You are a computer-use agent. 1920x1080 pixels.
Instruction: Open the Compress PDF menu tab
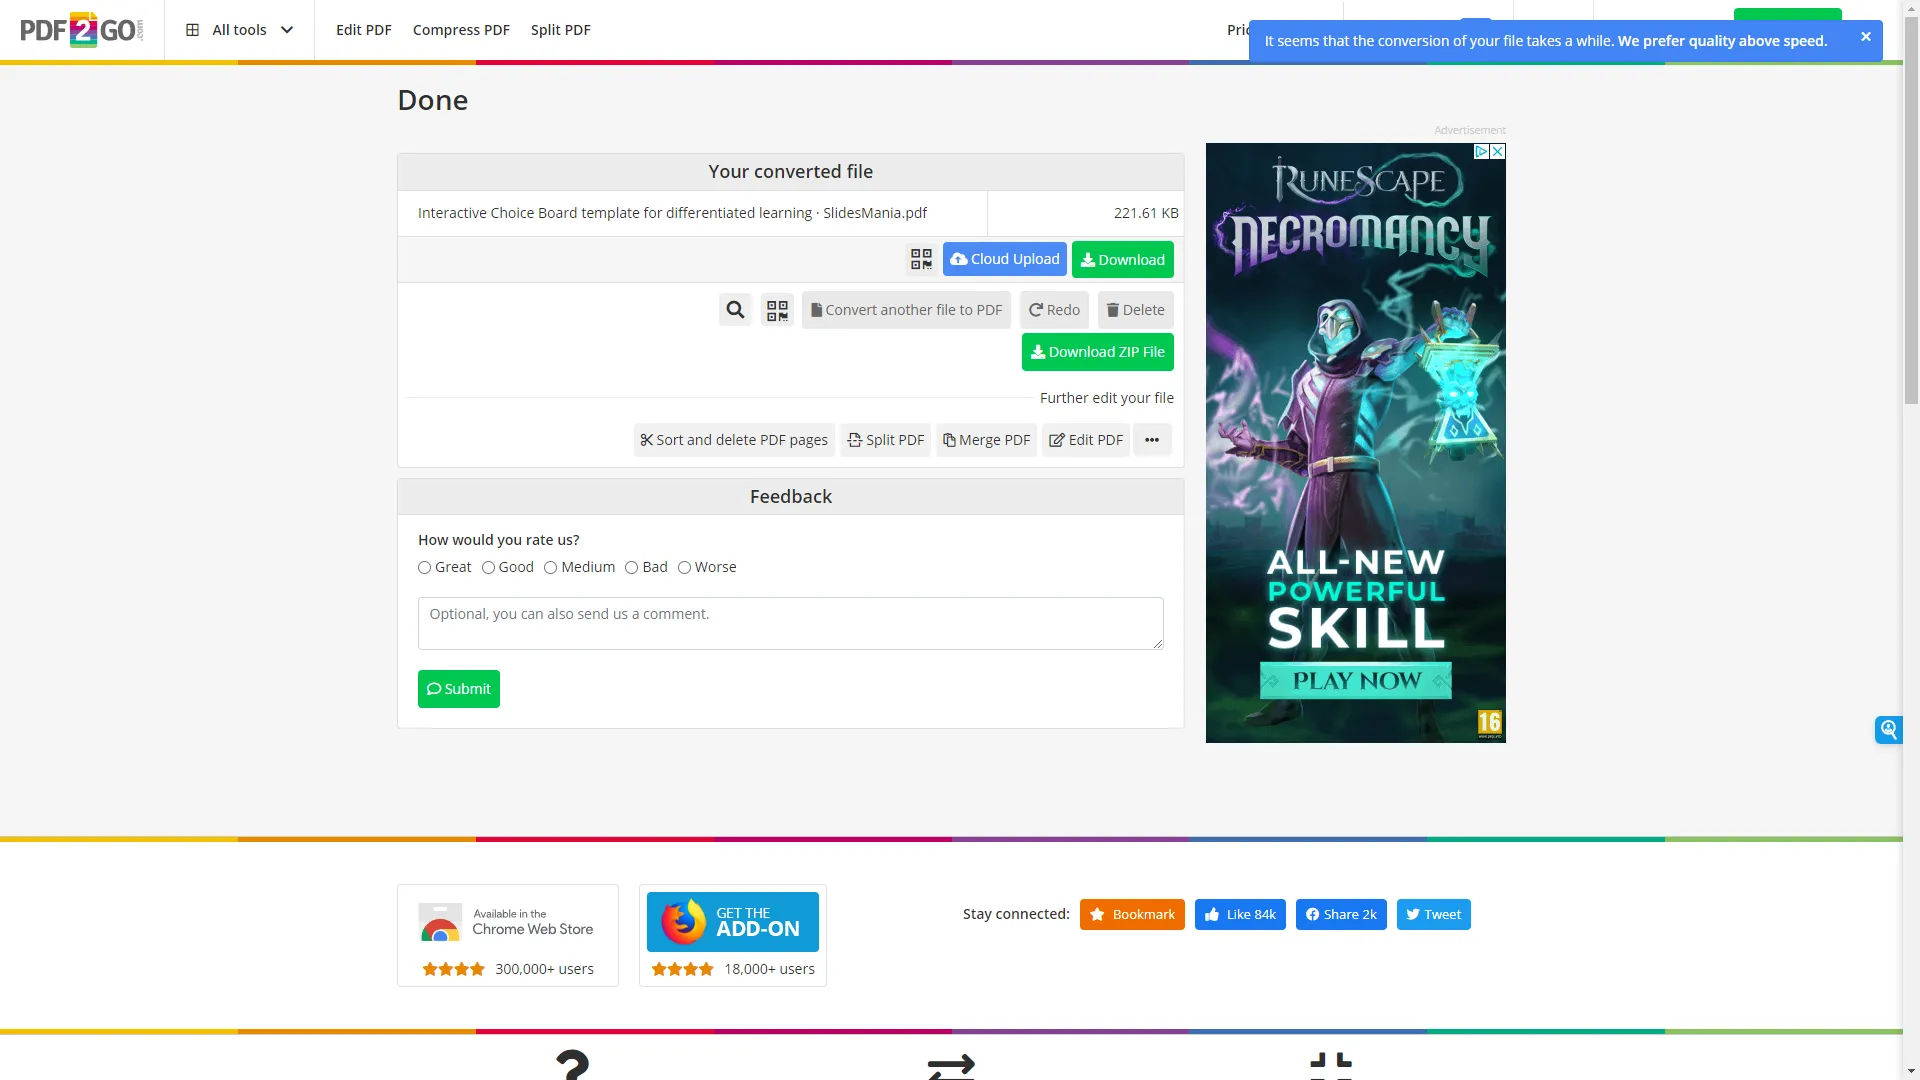[x=460, y=30]
